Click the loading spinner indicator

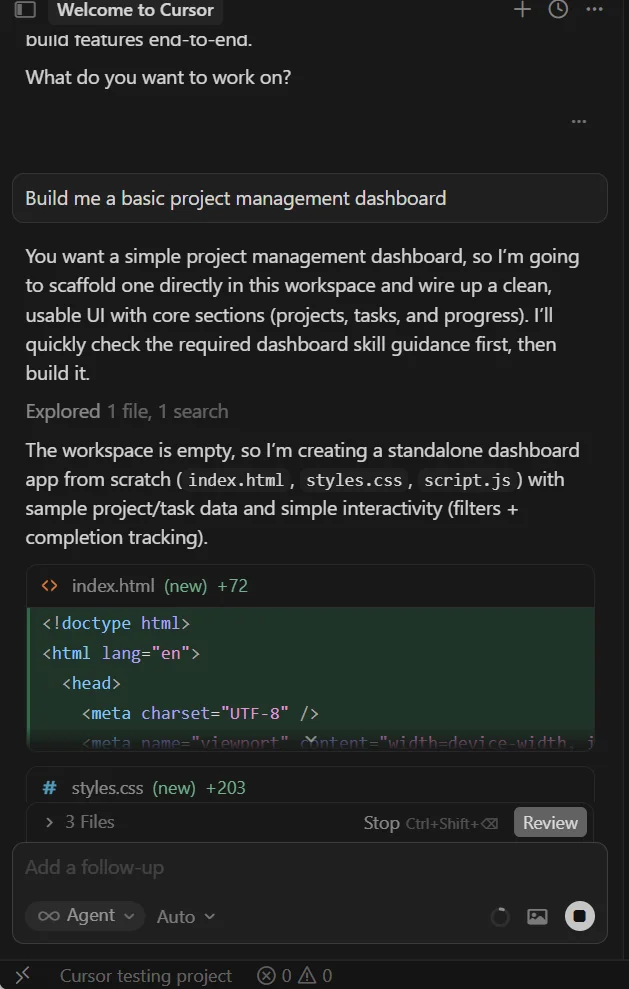[500, 916]
